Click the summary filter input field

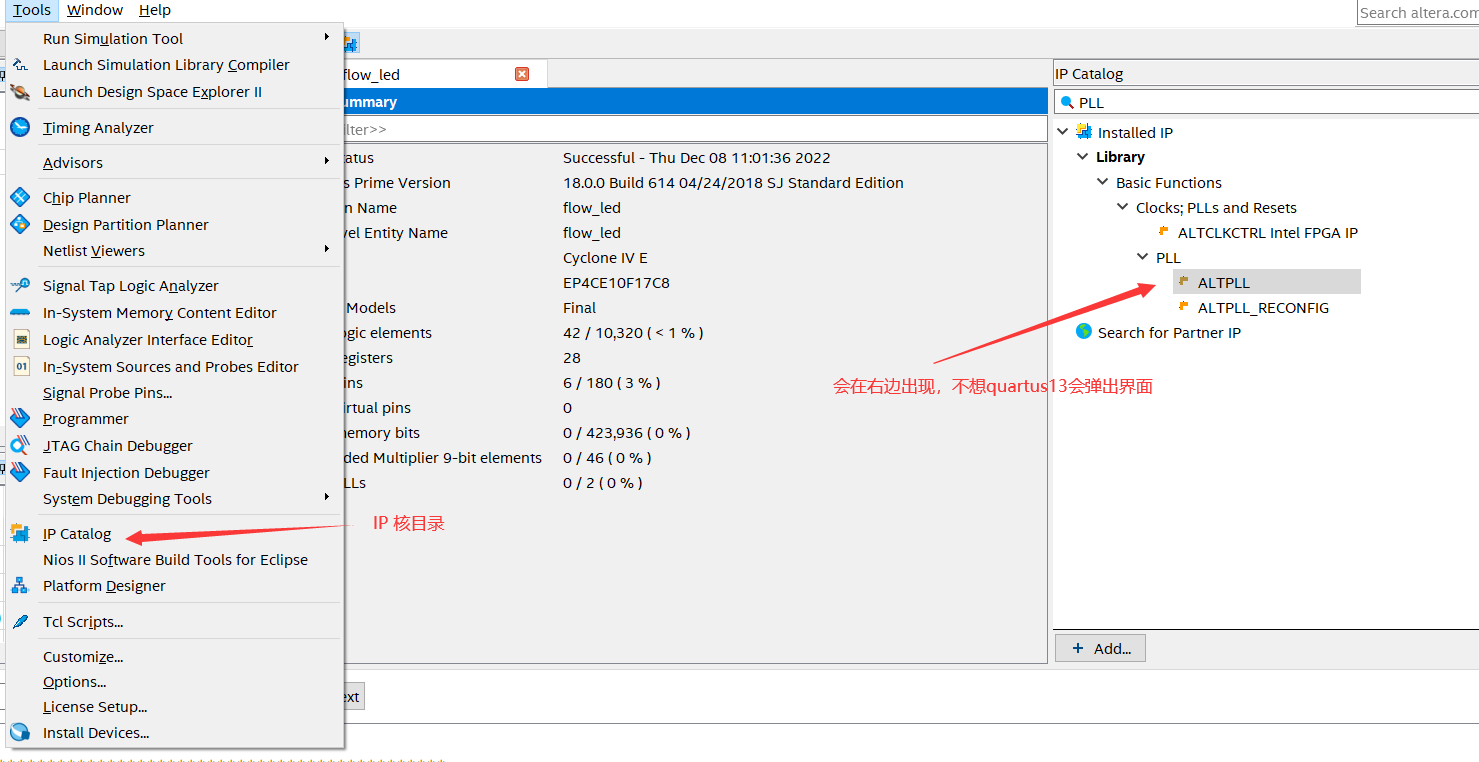[695, 129]
